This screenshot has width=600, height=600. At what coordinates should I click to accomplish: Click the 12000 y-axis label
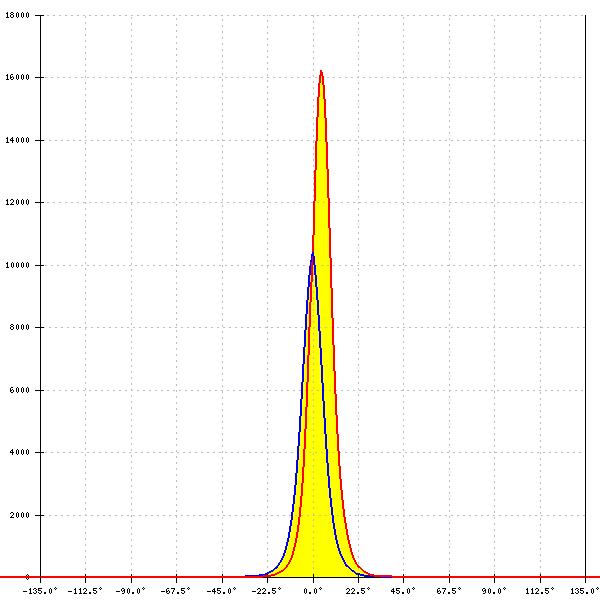click(17, 202)
